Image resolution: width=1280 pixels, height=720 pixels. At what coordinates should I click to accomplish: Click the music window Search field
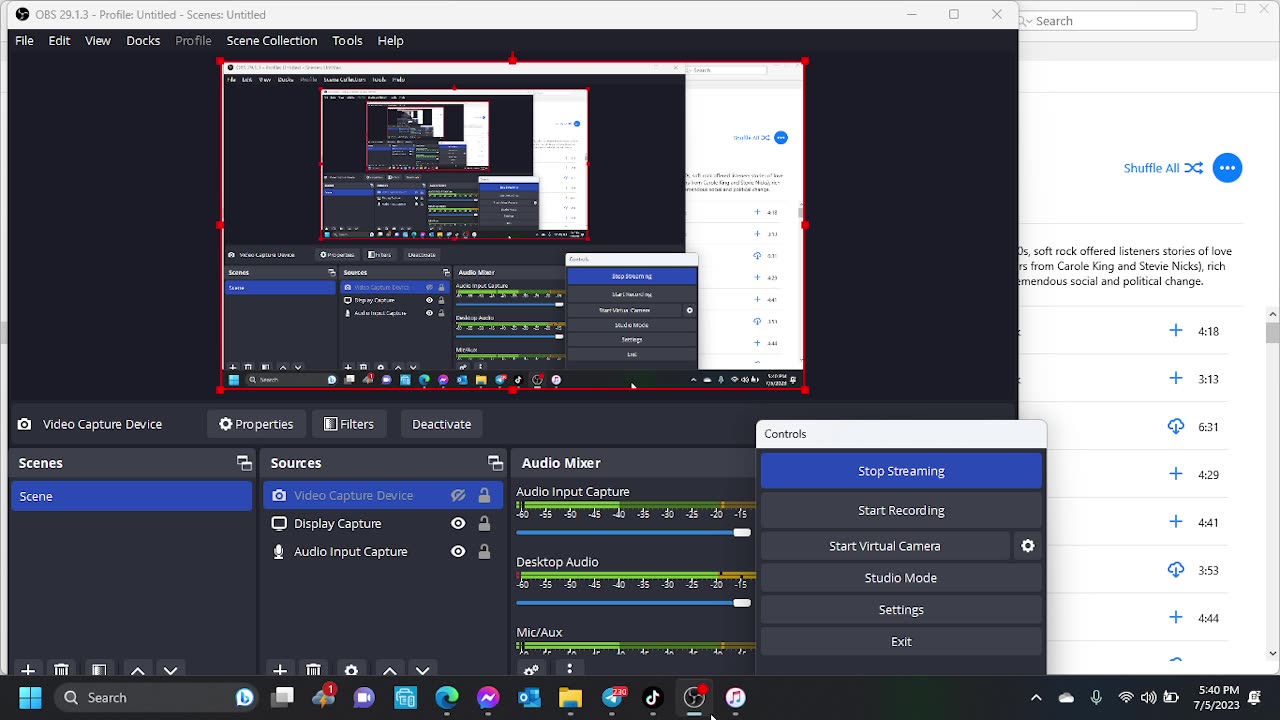click(1108, 21)
